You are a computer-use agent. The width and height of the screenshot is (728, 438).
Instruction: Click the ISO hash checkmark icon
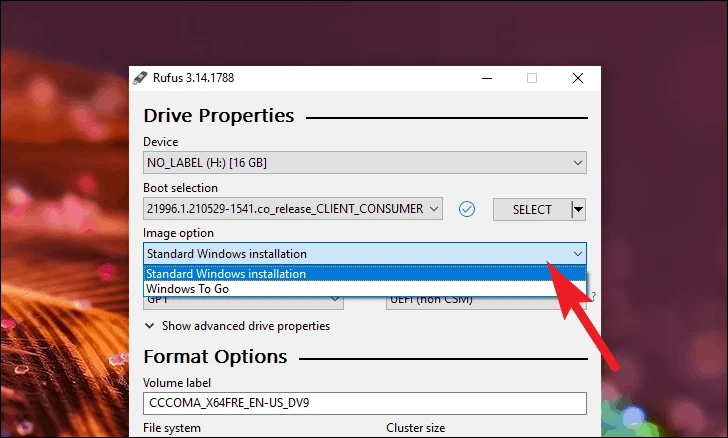[467, 209]
